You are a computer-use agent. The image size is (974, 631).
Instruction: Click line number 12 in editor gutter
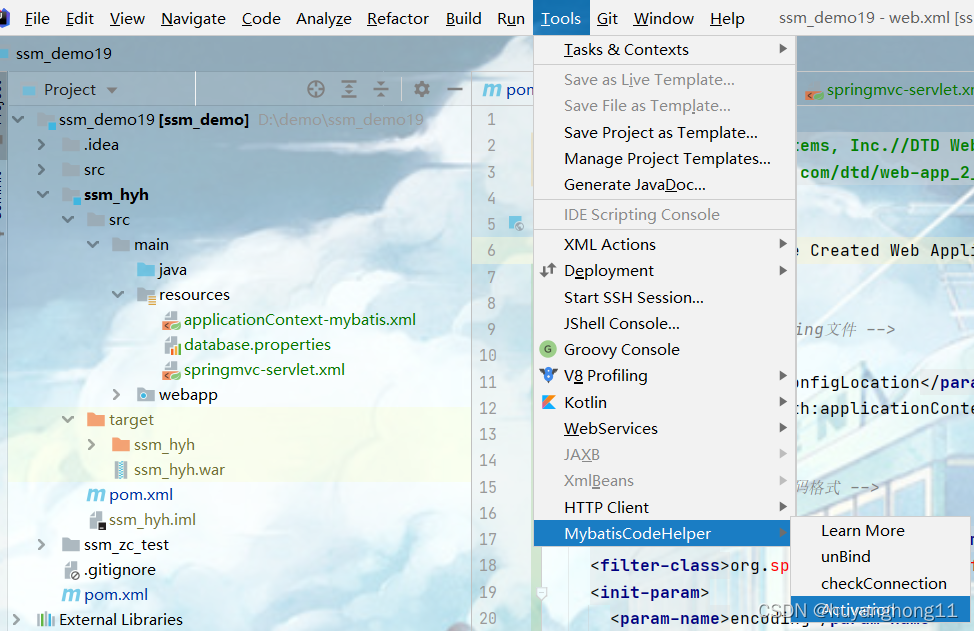click(488, 408)
